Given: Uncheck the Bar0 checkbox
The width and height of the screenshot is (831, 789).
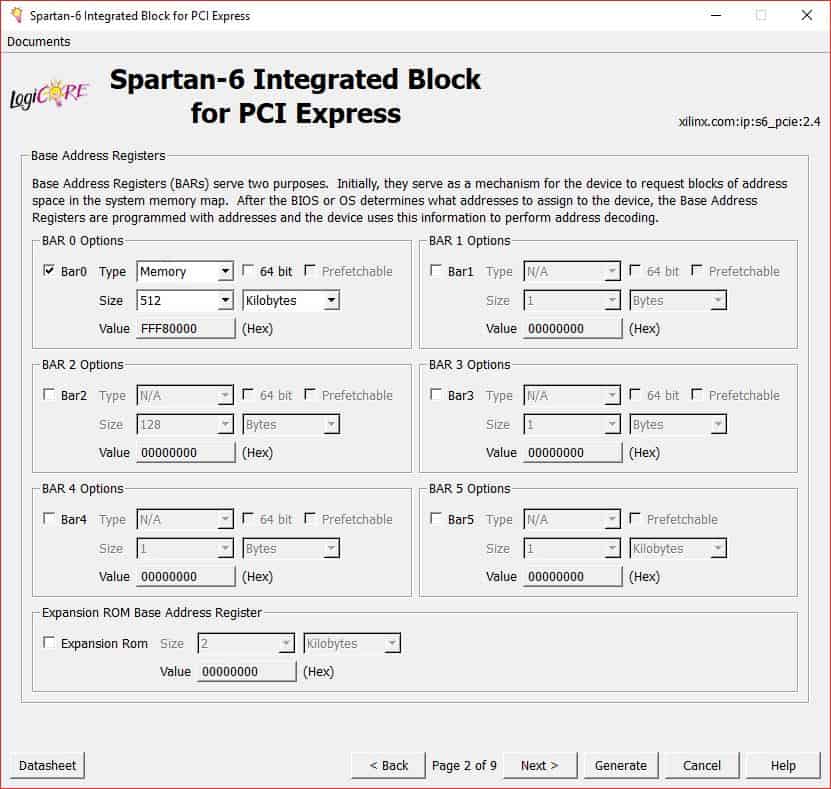Looking at the screenshot, I should (49, 271).
